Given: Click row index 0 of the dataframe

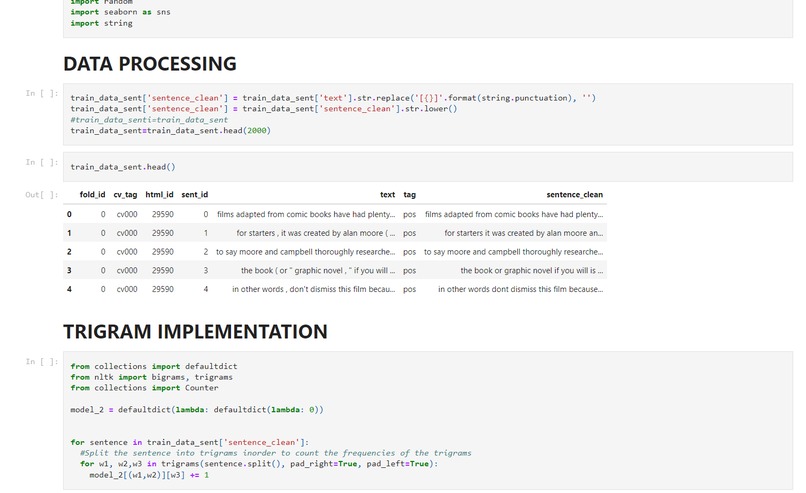Looking at the screenshot, I should point(69,214).
